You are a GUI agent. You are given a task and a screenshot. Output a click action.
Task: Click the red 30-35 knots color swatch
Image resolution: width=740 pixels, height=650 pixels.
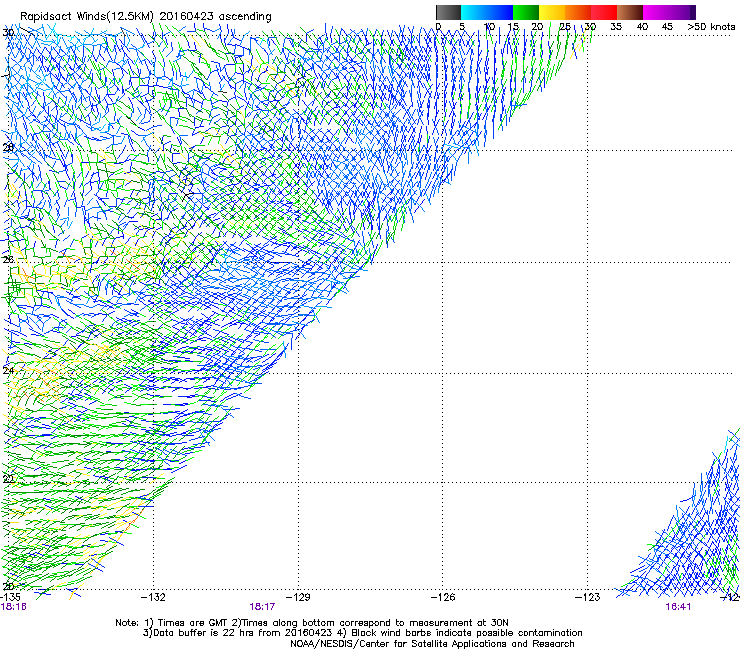coord(604,12)
